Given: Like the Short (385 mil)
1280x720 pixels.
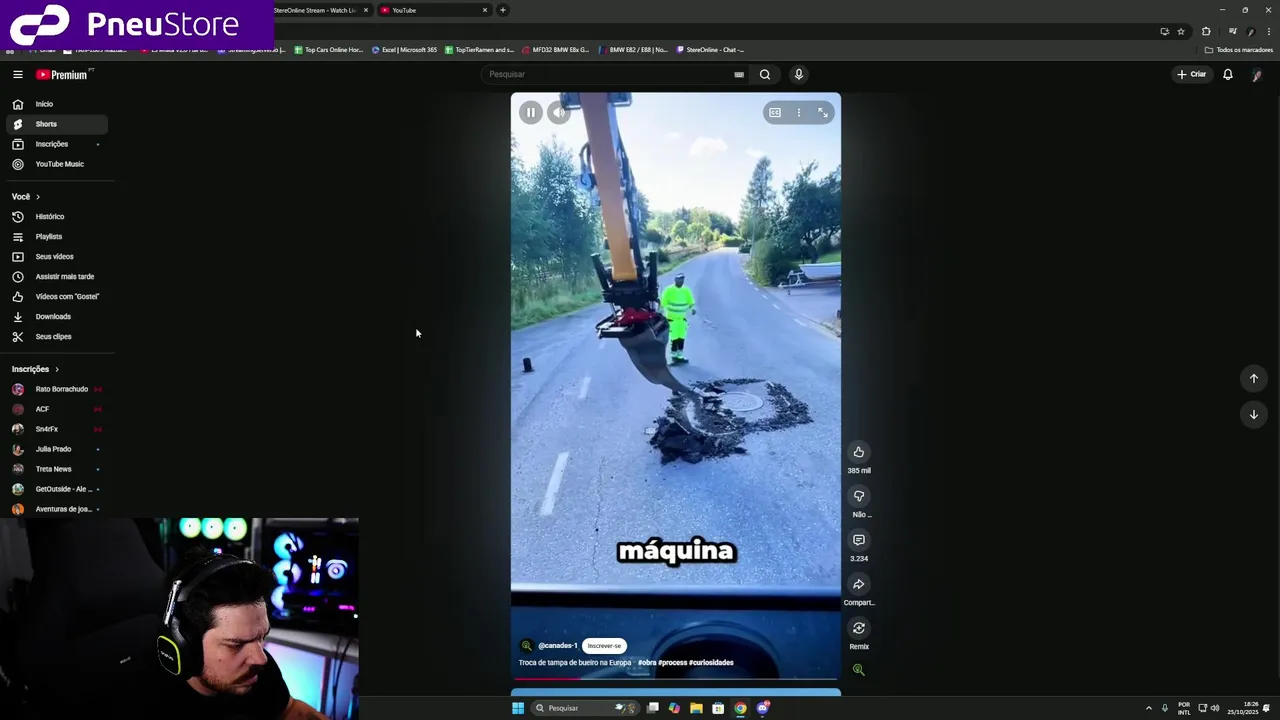Looking at the screenshot, I should coord(859,452).
